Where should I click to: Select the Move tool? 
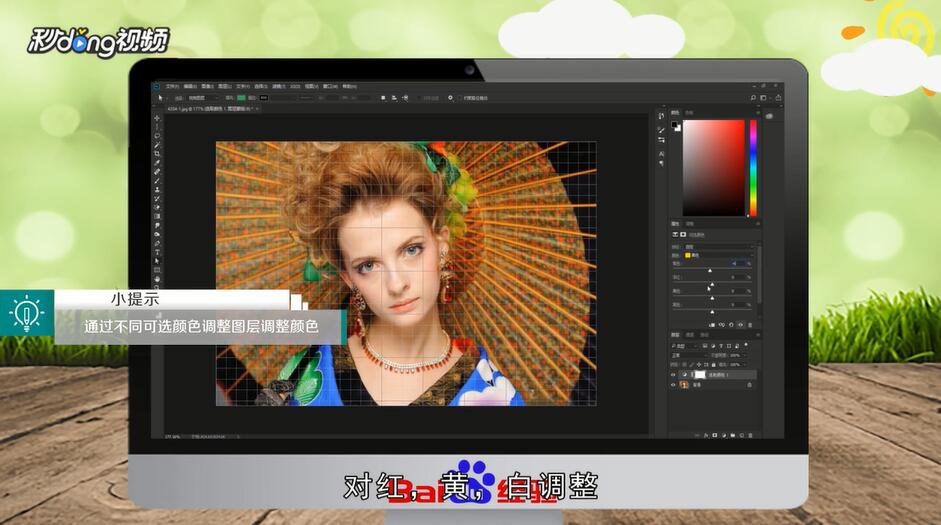[157, 119]
